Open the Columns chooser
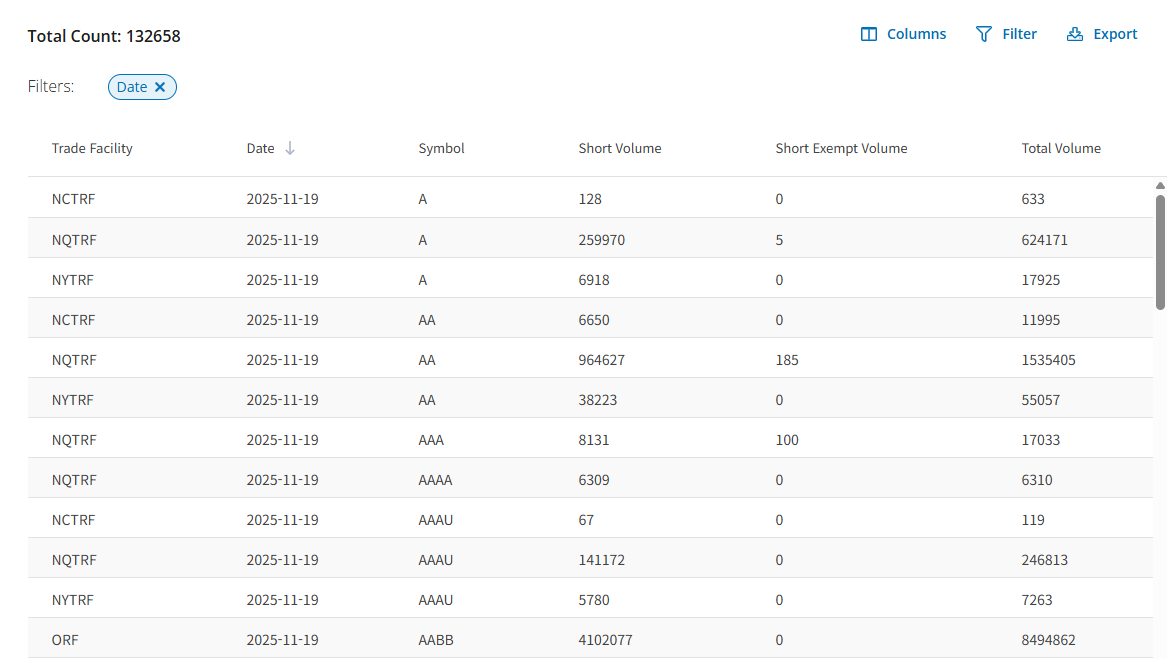 click(x=903, y=34)
